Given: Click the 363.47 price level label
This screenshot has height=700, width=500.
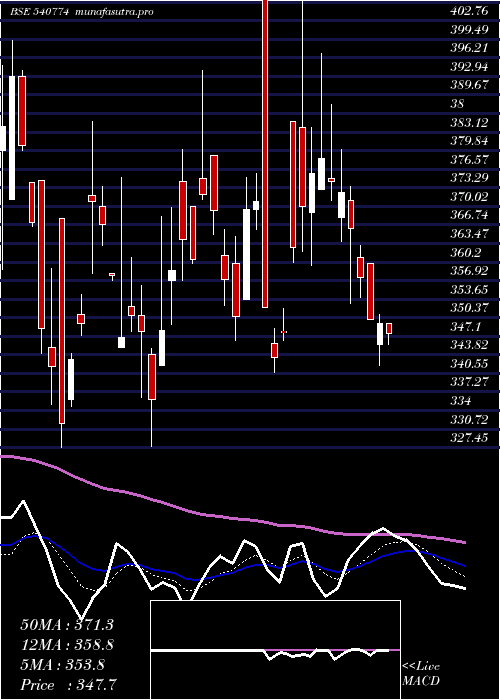Looking at the screenshot, I should [469, 234].
